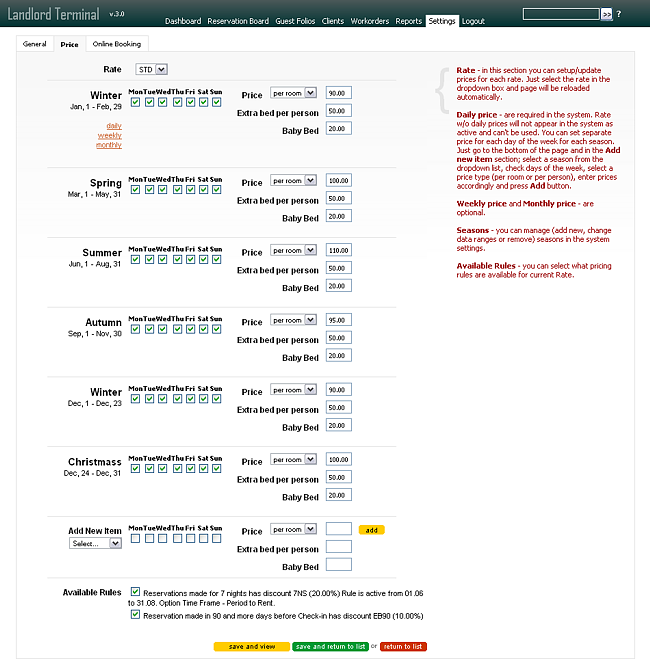Click the top search input field
The image size is (650, 668).
pos(561,14)
